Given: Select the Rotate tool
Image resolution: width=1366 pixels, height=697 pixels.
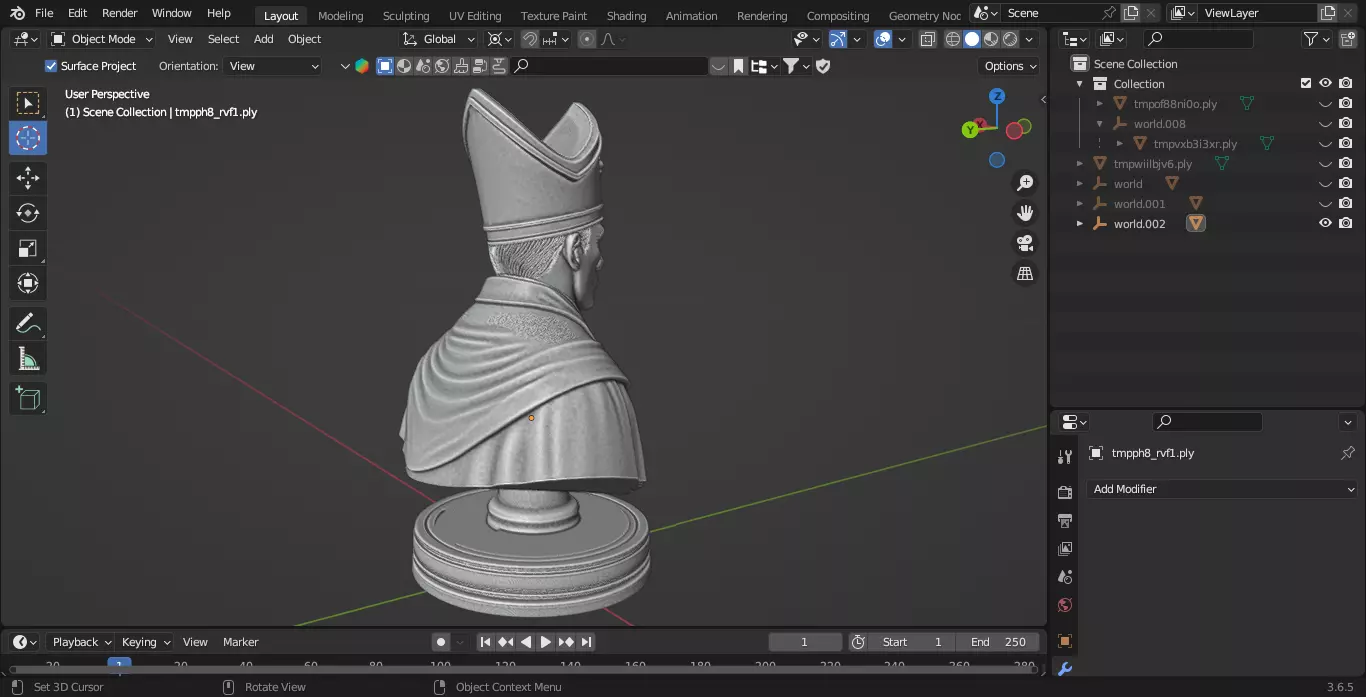Looking at the screenshot, I should click(28, 213).
